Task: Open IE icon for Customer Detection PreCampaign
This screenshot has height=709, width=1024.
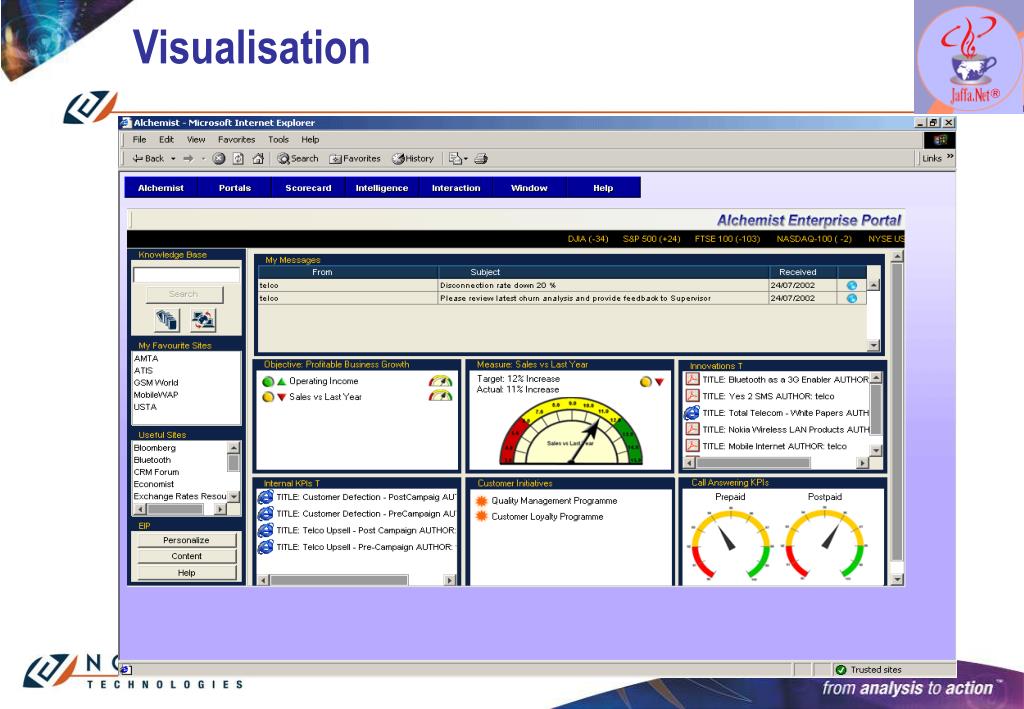Action: pyautogui.click(x=265, y=514)
